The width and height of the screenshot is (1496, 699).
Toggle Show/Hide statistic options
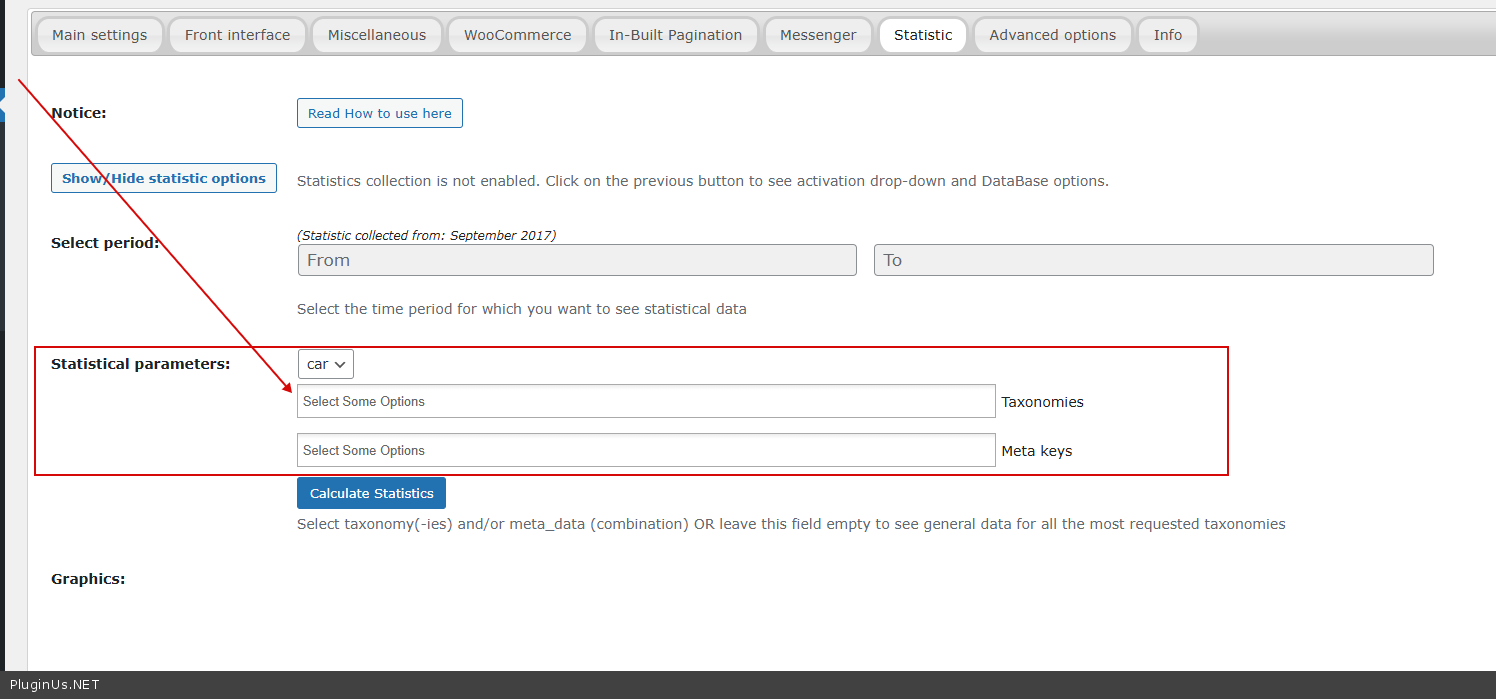164,178
